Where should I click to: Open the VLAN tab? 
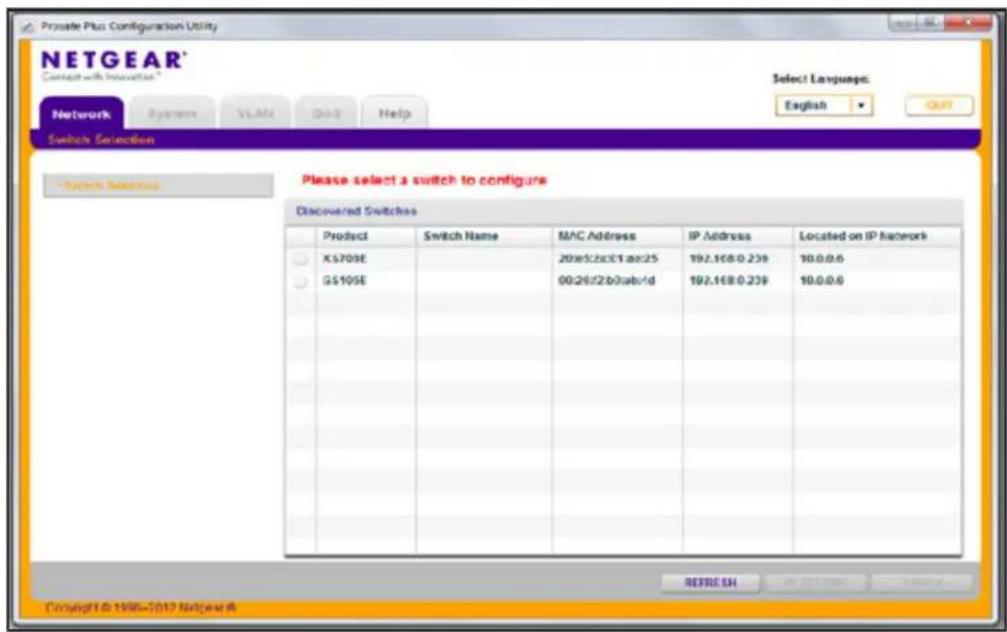pyautogui.click(x=255, y=114)
